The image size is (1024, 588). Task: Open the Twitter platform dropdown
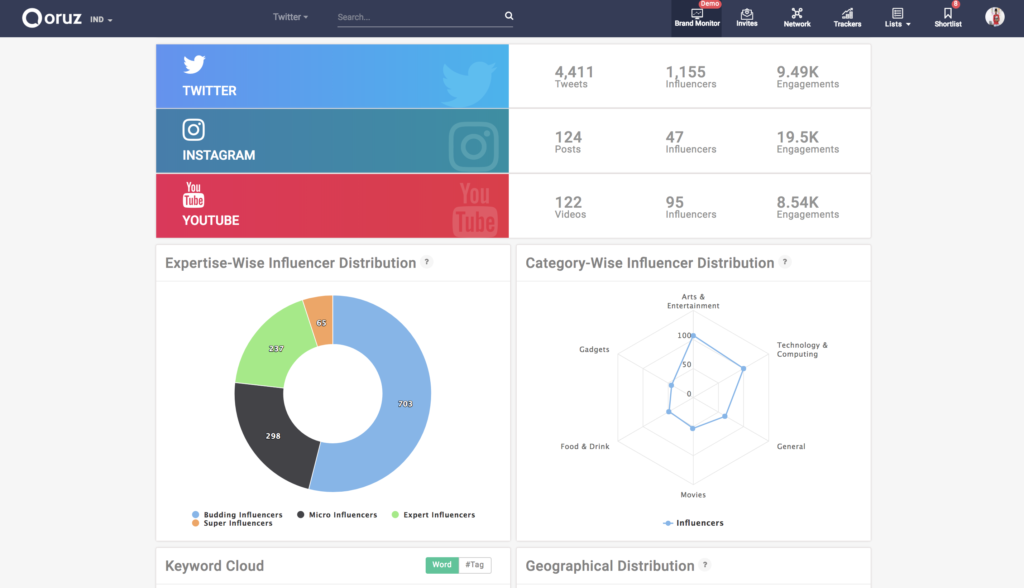(290, 17)
